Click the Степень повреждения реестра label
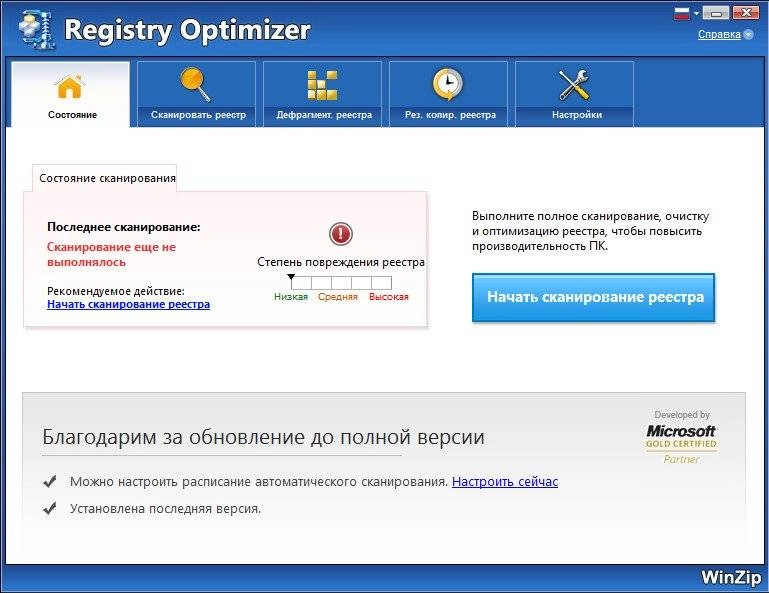The width and height of the screenshot is (769, 593). point(341,262)
